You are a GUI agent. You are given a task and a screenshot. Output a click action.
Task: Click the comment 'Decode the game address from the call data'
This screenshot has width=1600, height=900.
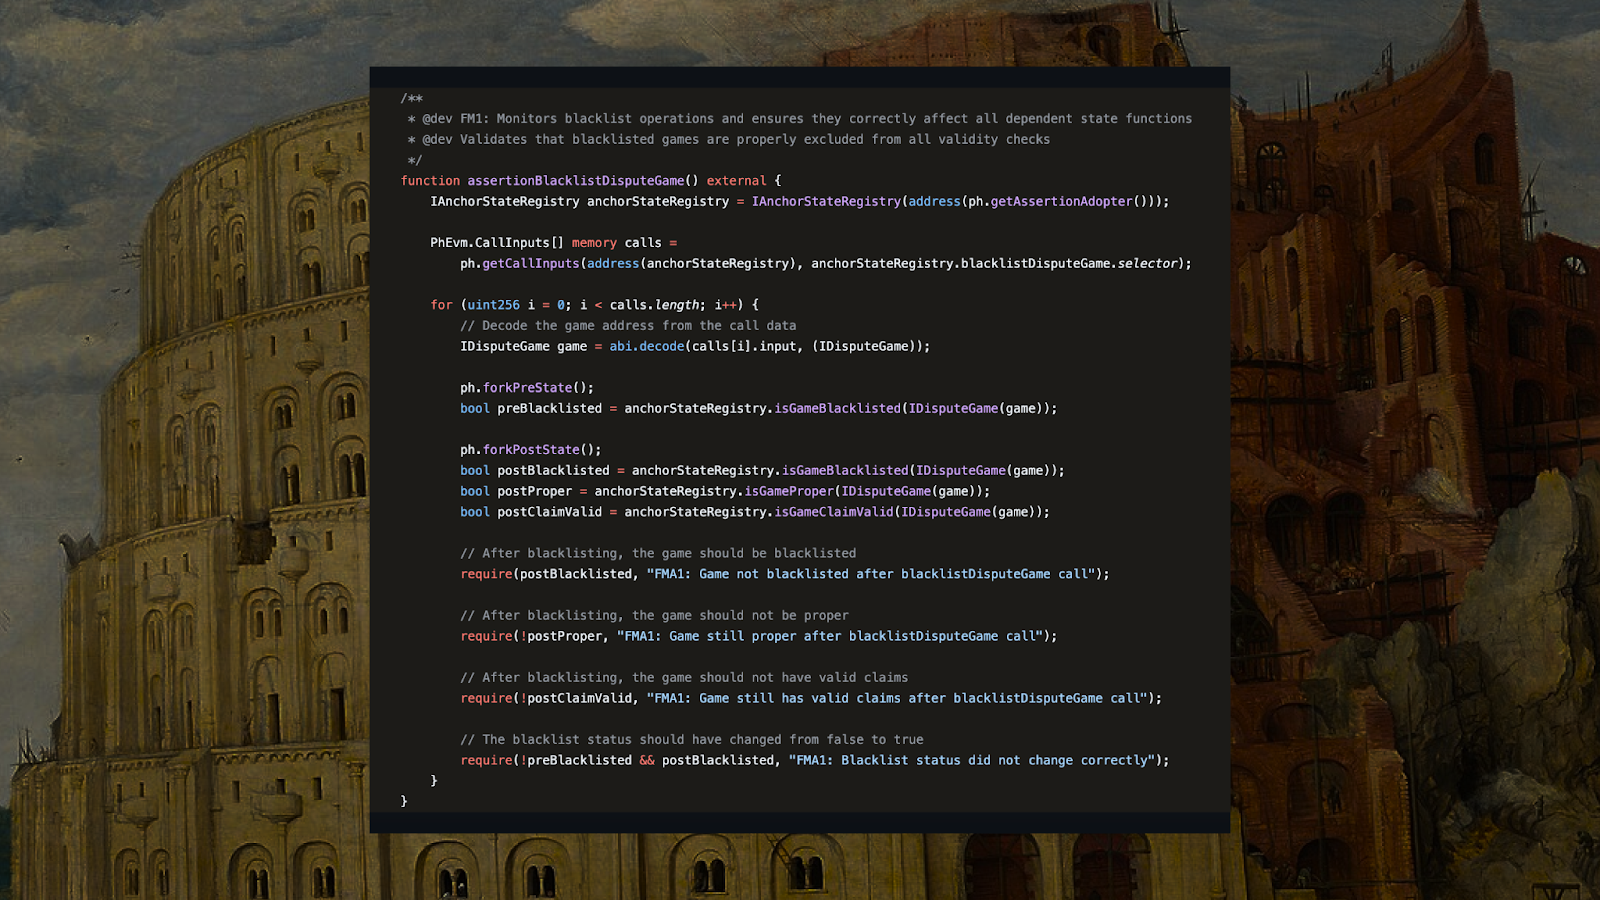point(628,326)
